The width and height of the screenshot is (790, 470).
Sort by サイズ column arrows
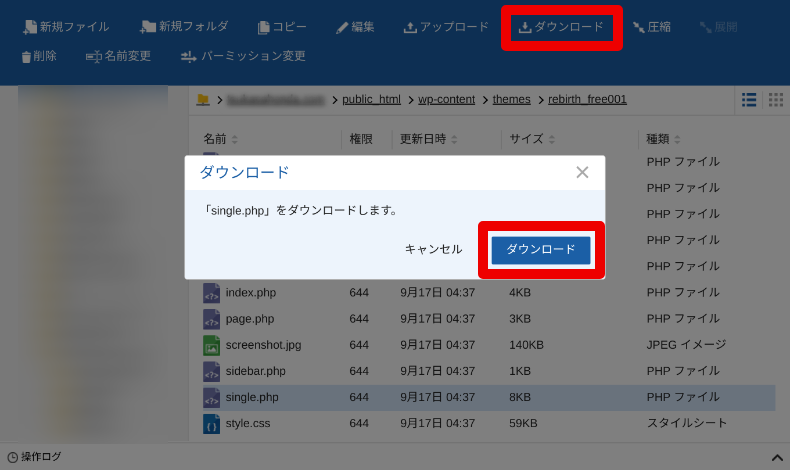coord(552,140)
